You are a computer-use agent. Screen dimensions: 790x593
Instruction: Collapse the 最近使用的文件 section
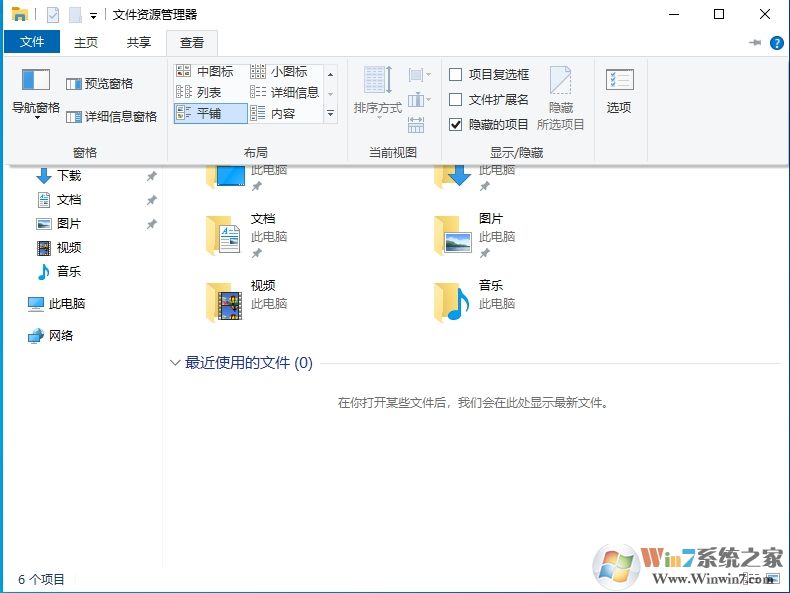point(175,363)
